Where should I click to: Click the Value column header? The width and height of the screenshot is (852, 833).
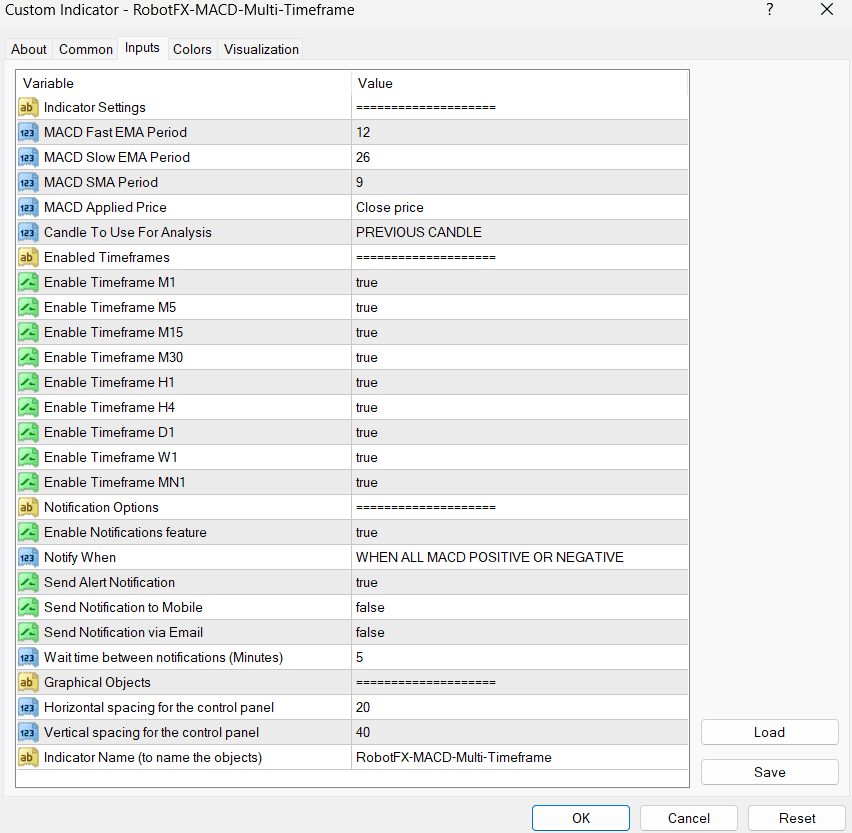[519, 83]
